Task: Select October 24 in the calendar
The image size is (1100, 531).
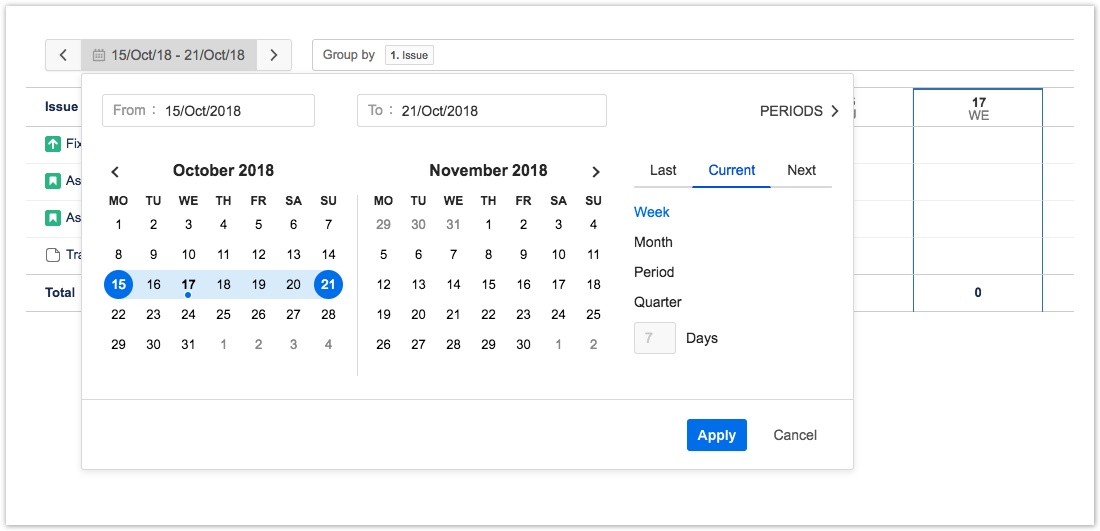Action: (188, 314)
